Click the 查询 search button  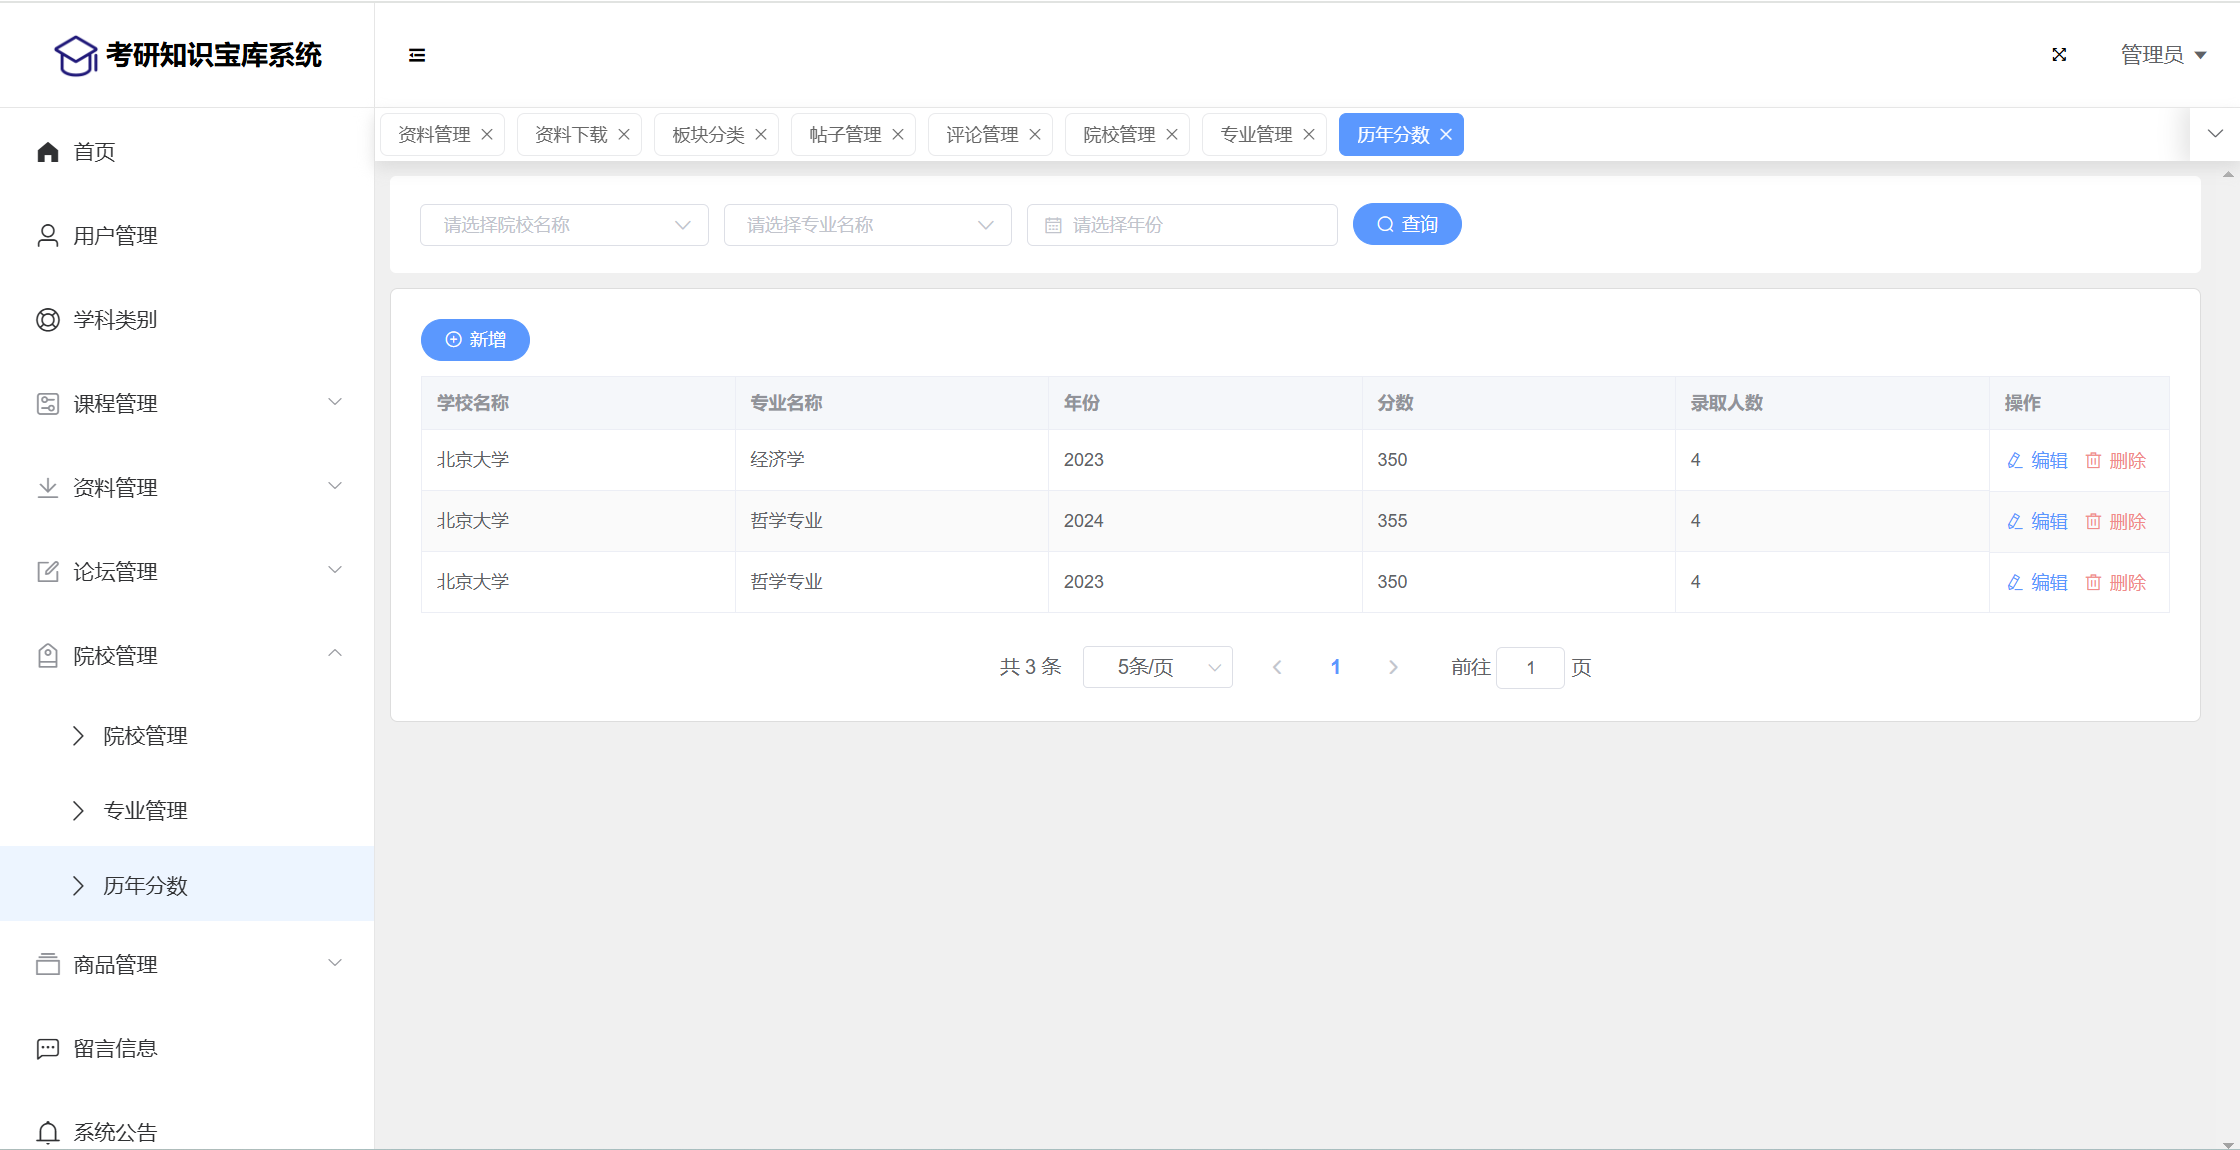click(1407, 225)
